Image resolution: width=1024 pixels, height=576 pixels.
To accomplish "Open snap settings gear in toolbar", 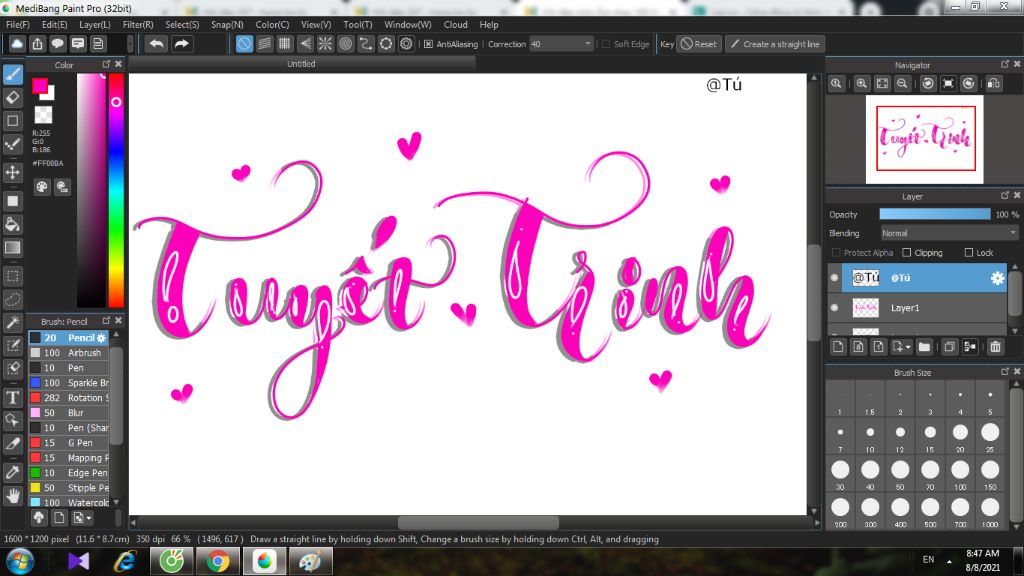I will pyautogui.click(x=406, y=44).
